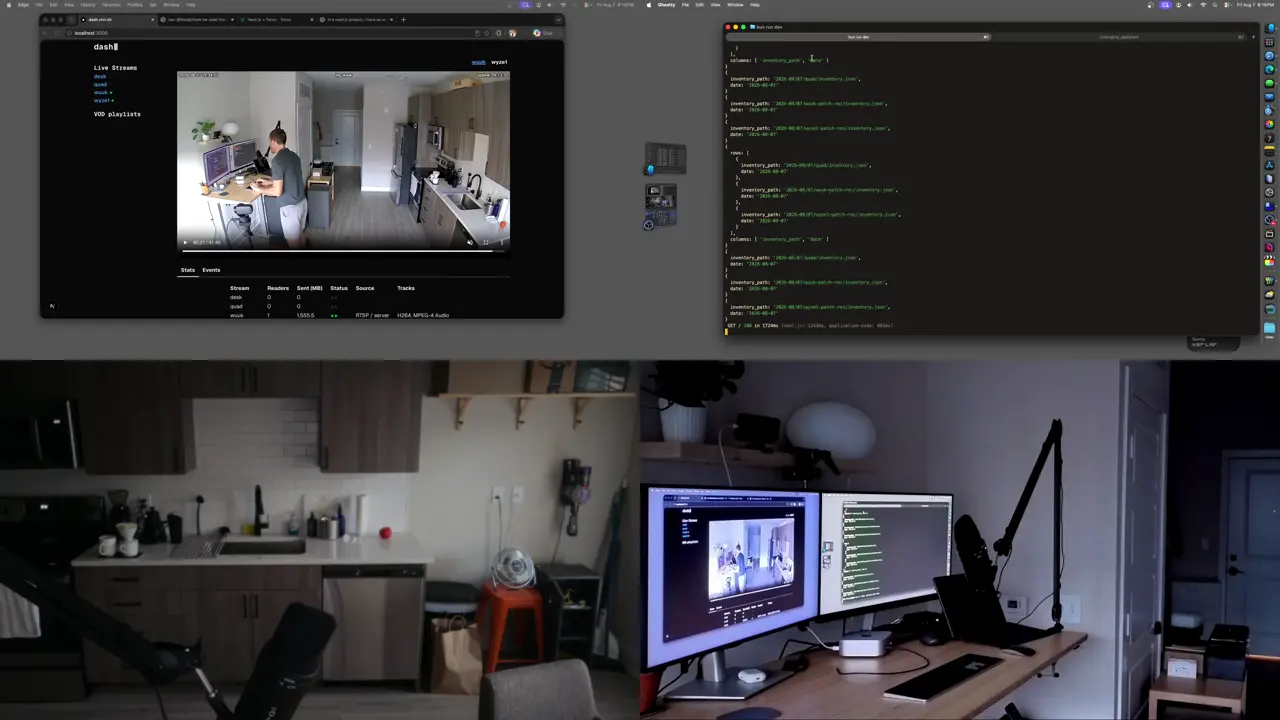The width and height of the screenshot is (1280, 720).
Task: Seek using the video progress bar
Action: pos(343,250)
